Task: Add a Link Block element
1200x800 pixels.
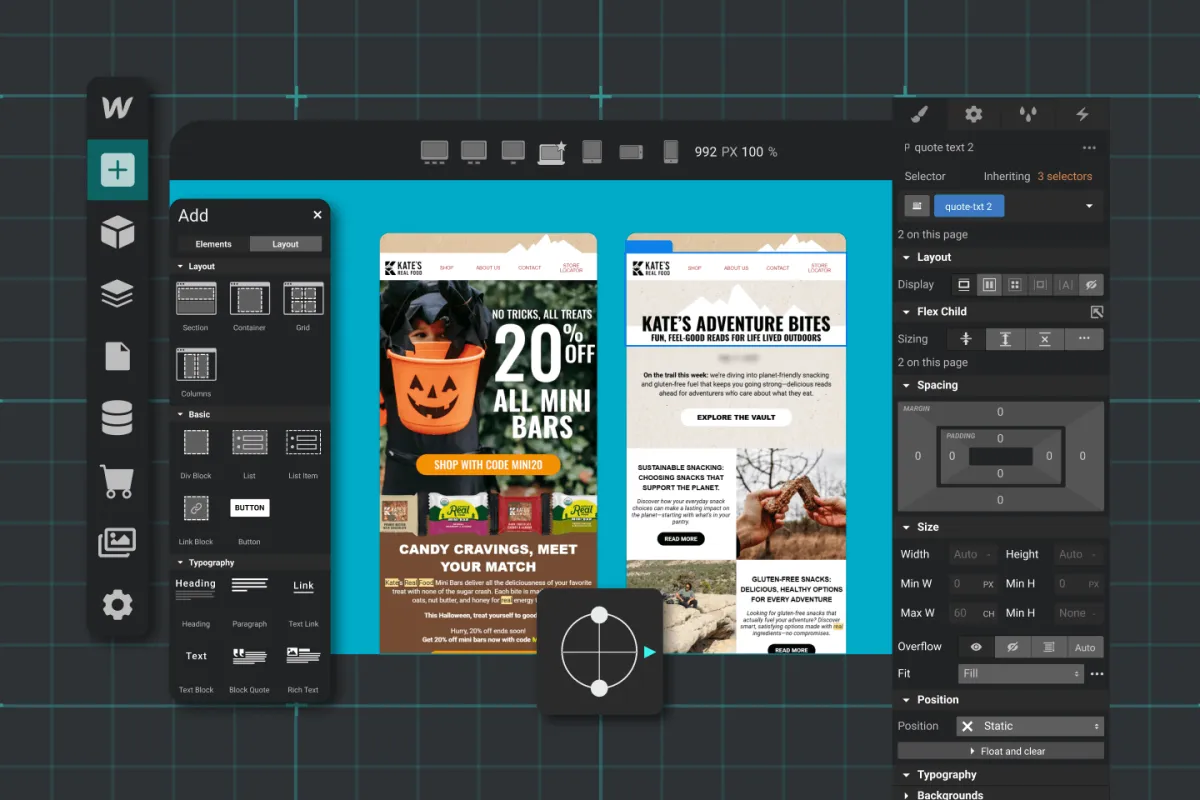Action: click(x=196, y=508)
